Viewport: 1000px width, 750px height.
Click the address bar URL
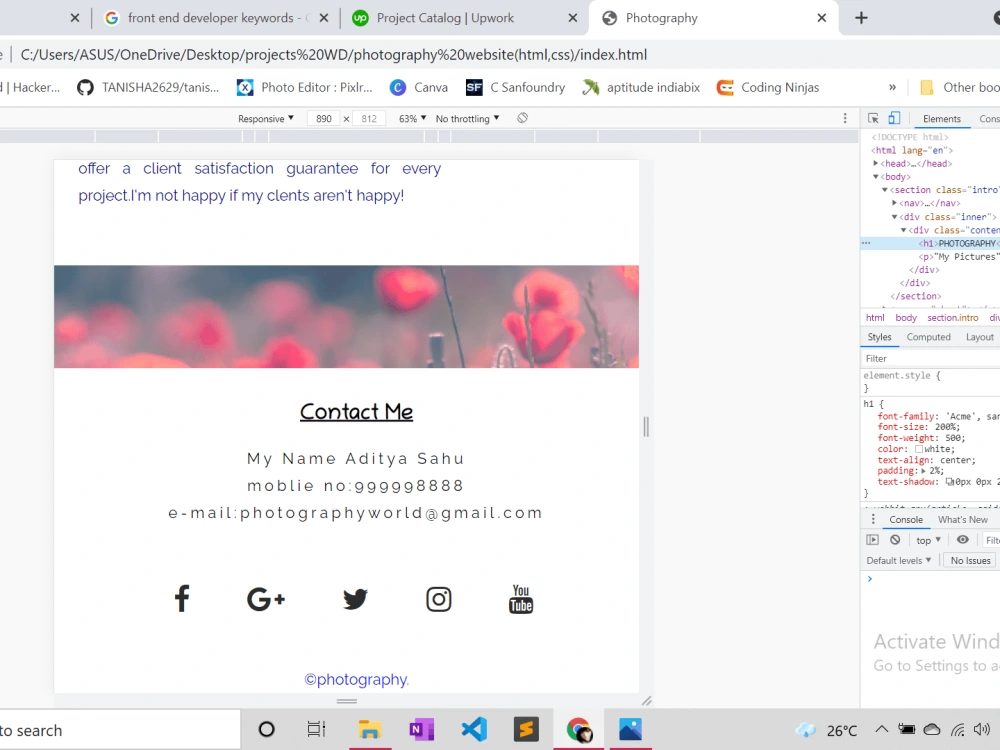coord(334,55)
